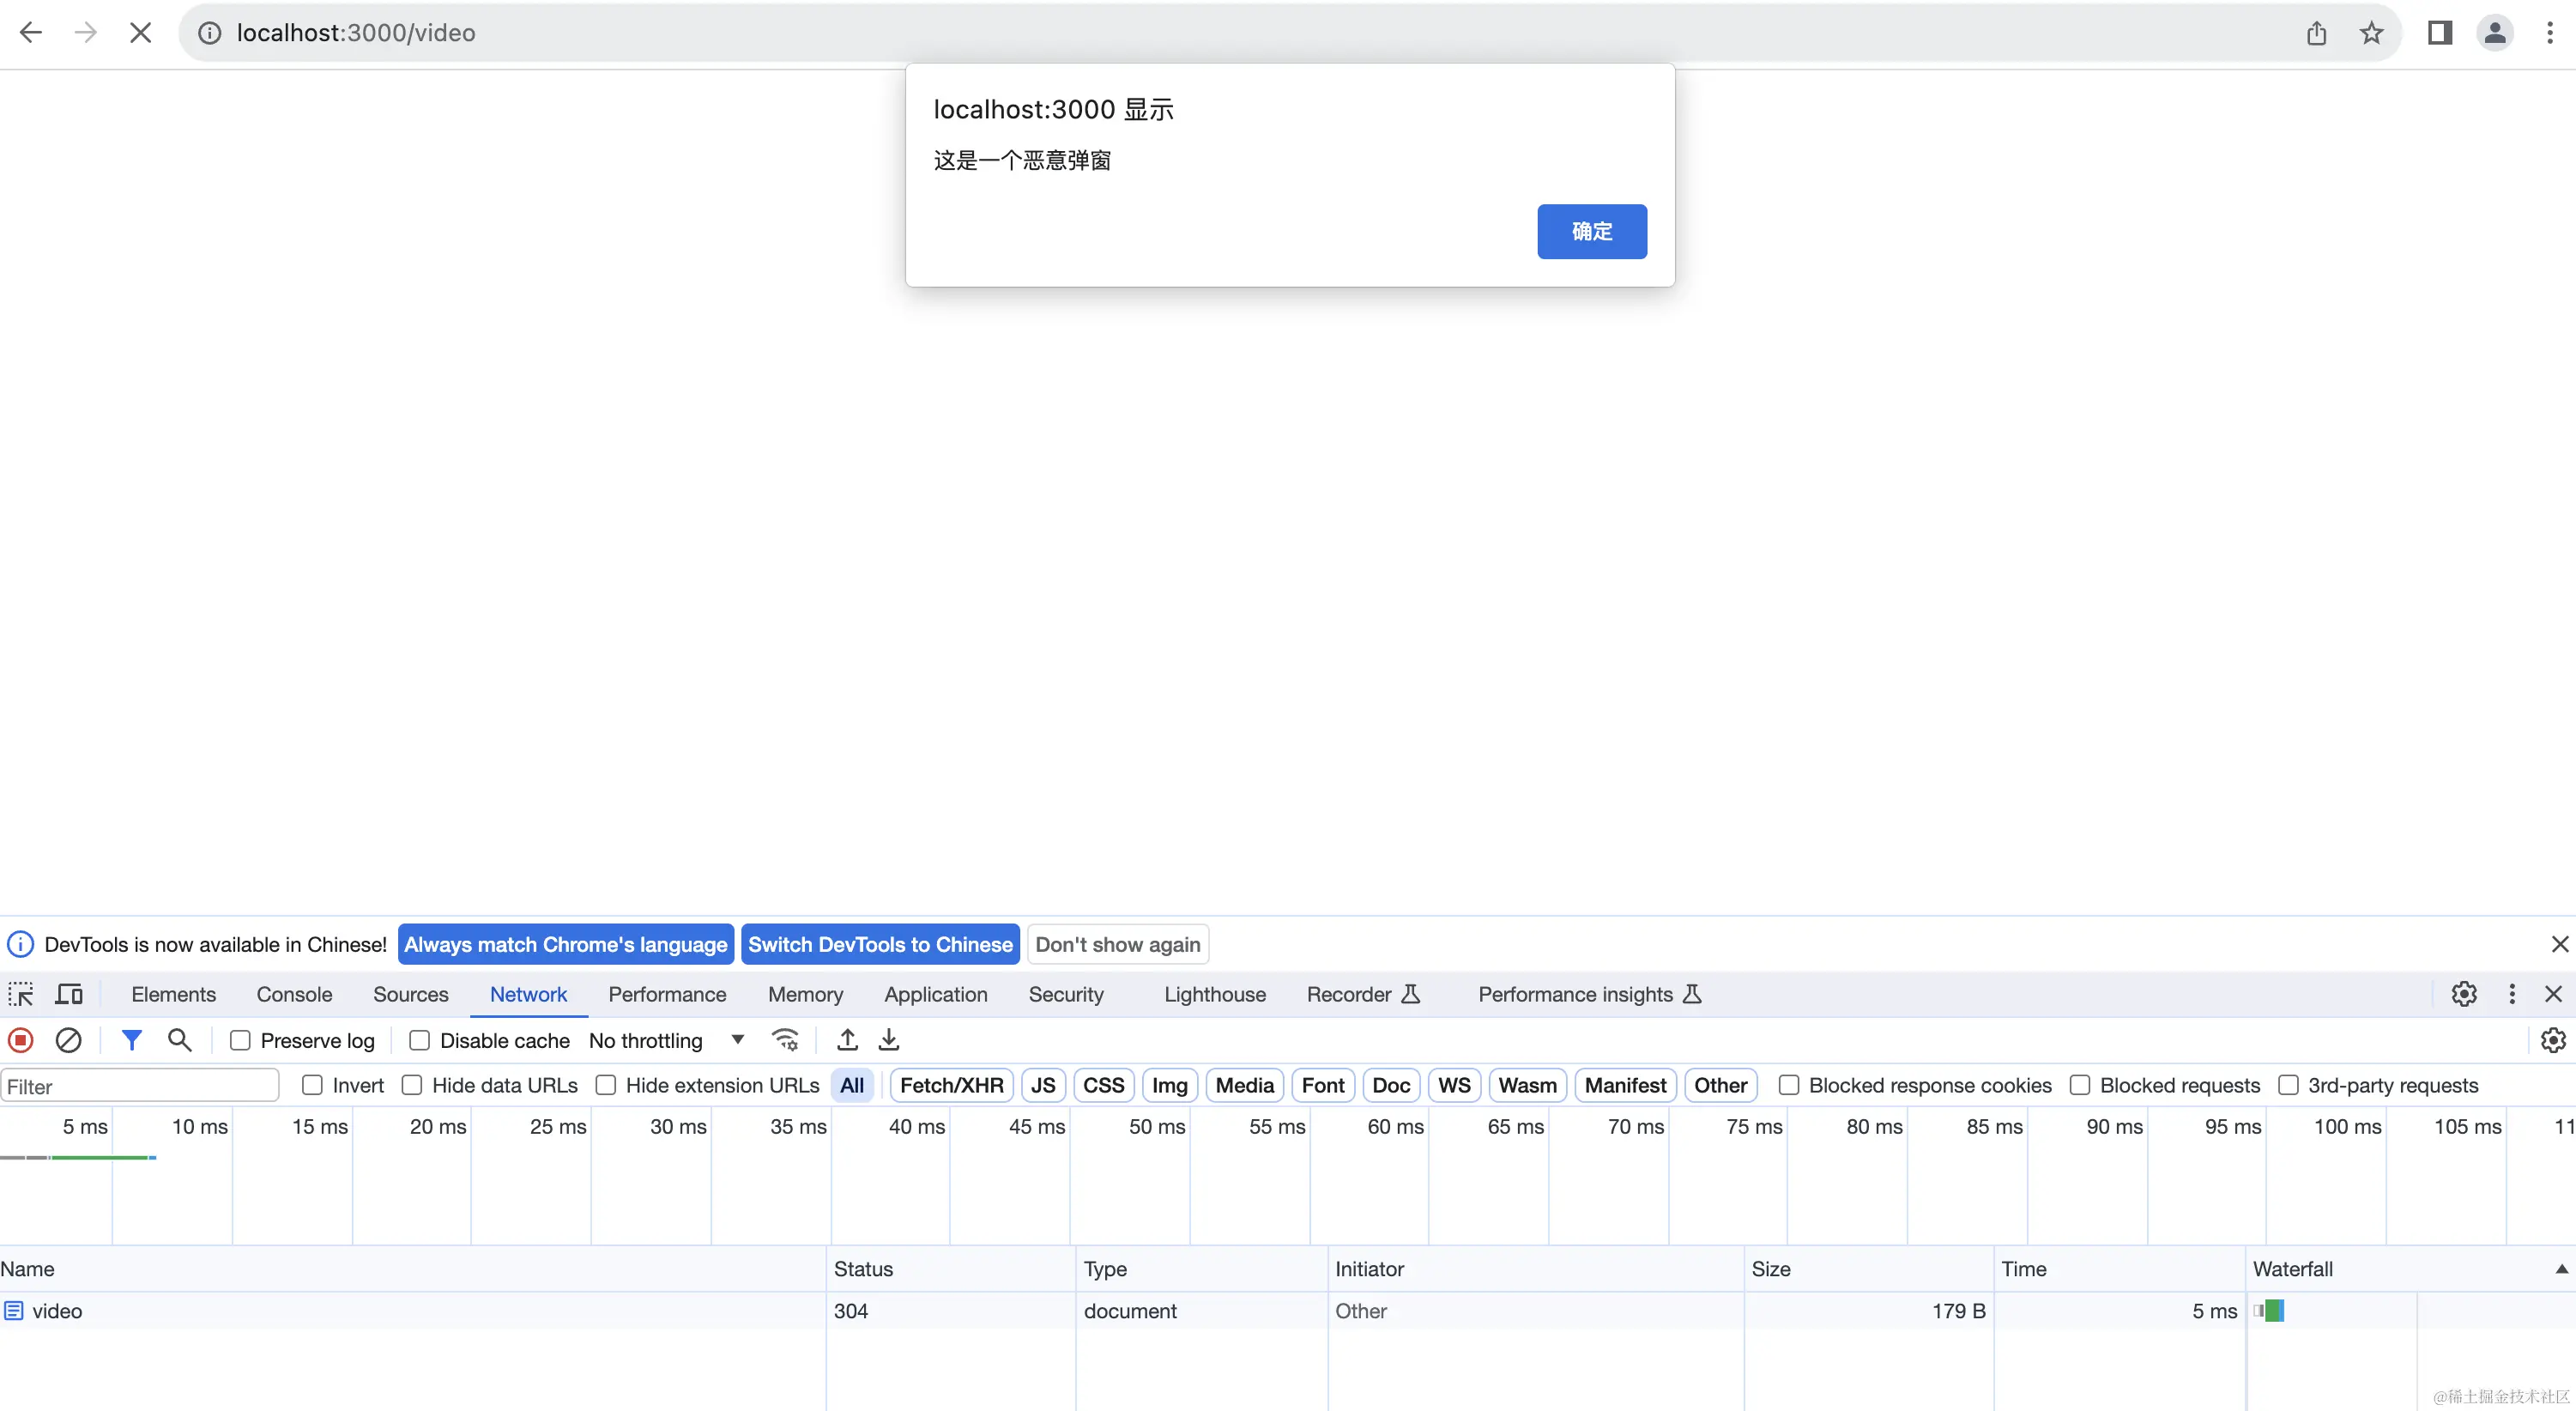Check Blocked requests
2576x1411 pixels.
2080,1085
